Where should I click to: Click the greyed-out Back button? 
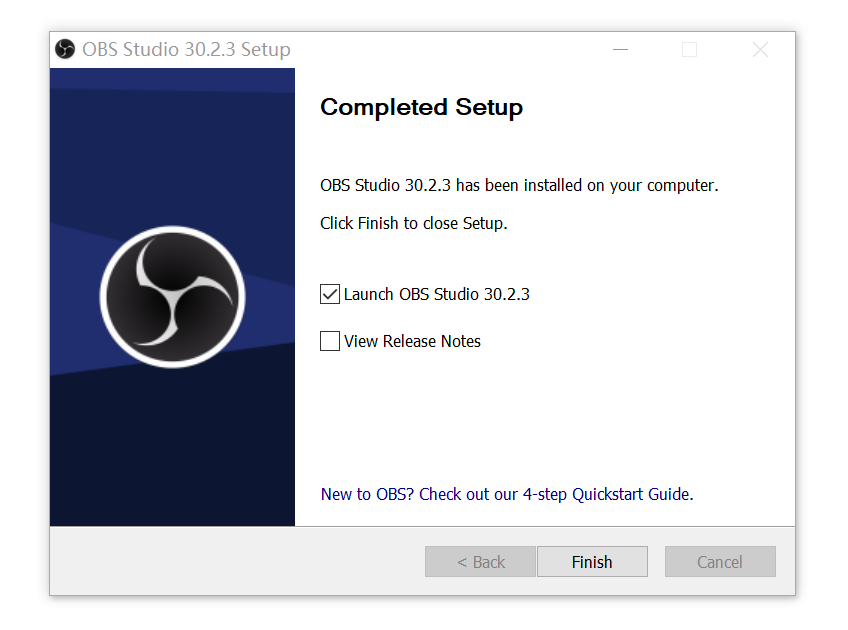pyautogui.click(x=480, y=562)
